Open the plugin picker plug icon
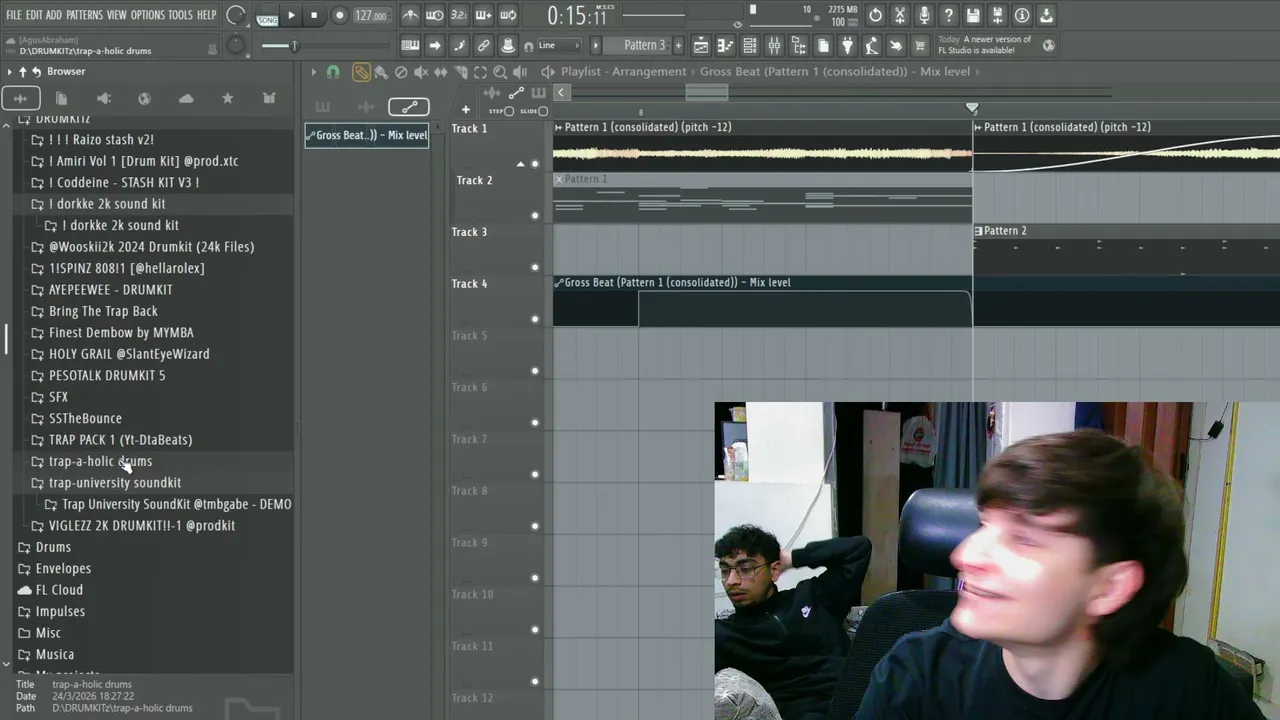Viewport: 1280px width, 720px height. coord(847,45)
